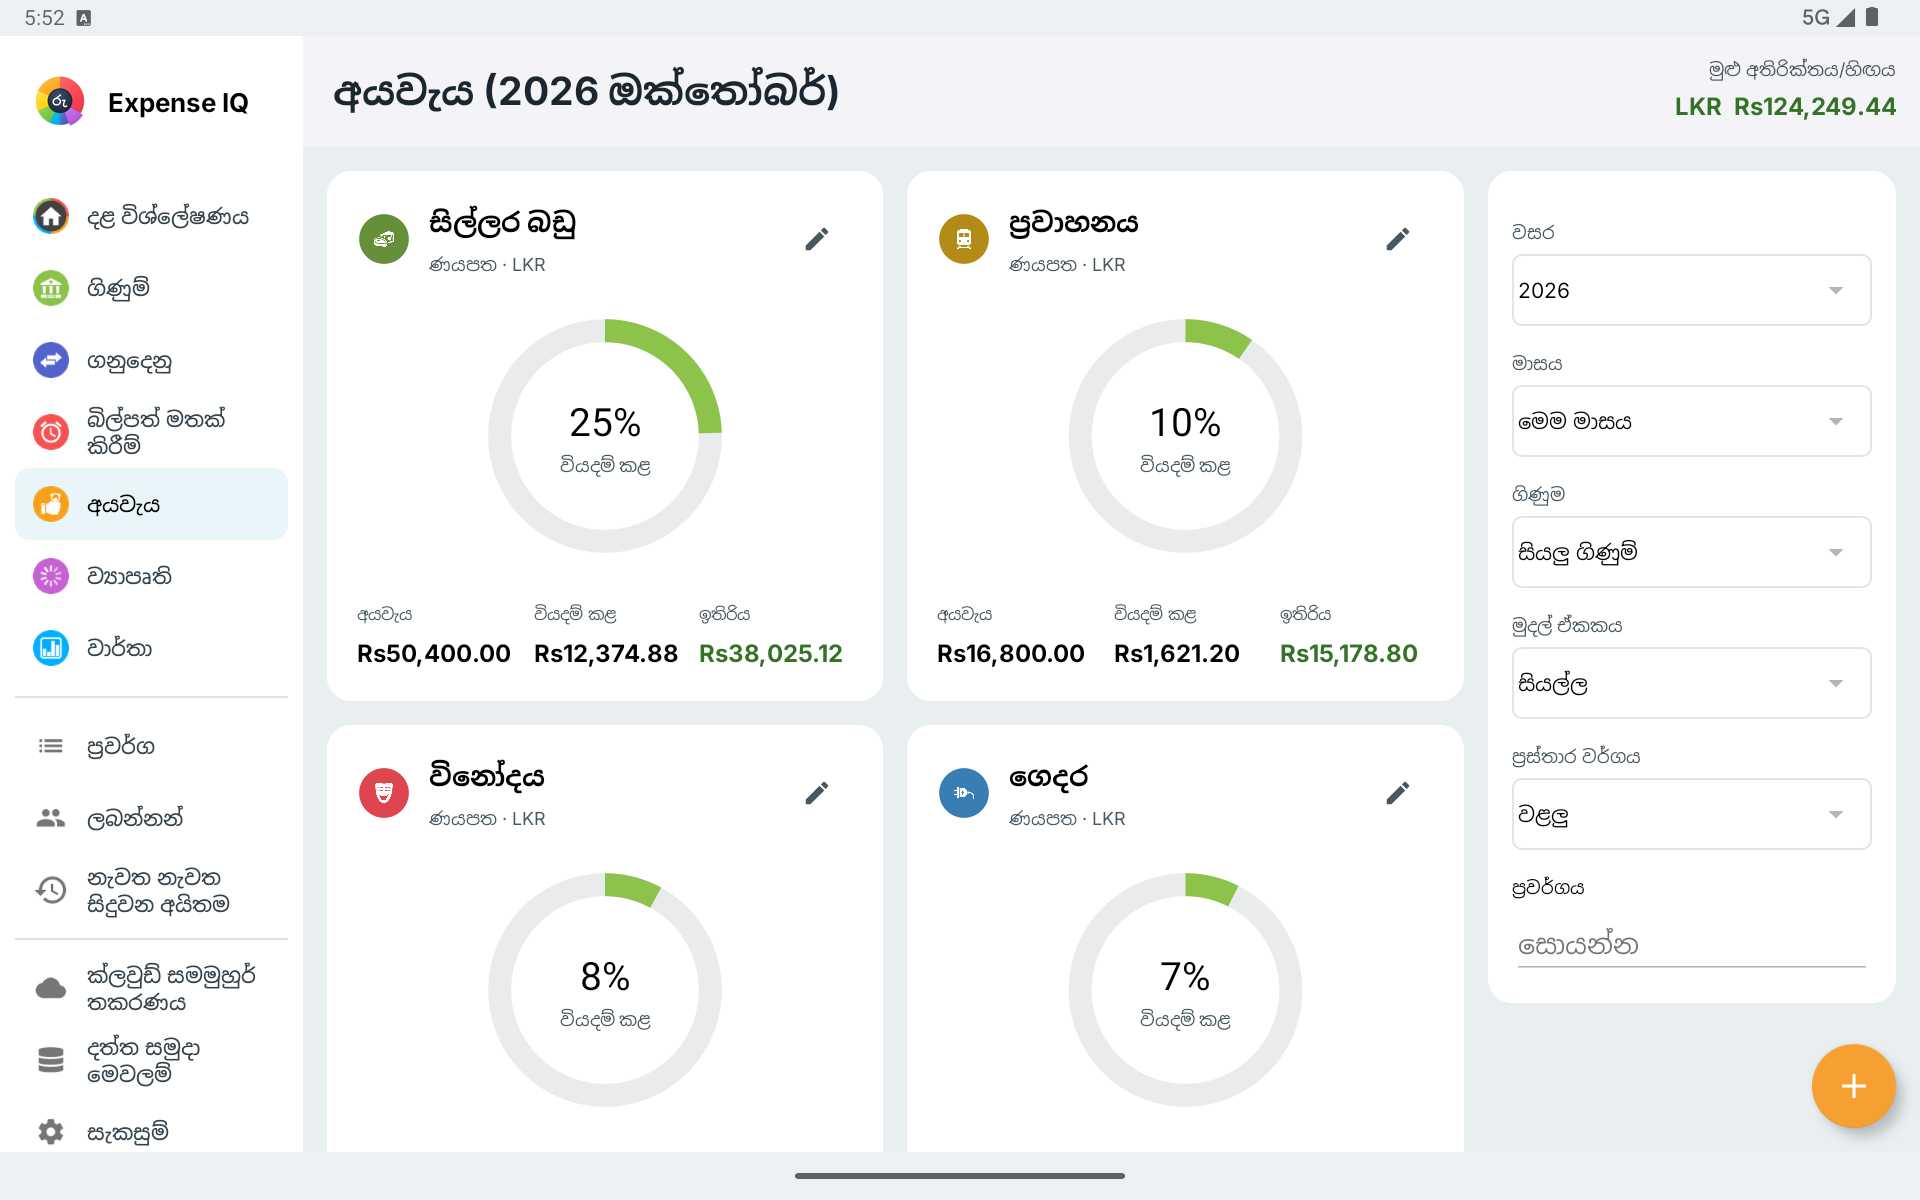1920x1200 pixels.
Task: Open the ප්‍රස්තාර වර්ගය chart type dropdown
Action: pyautogui.click(x=1691, y=814)
